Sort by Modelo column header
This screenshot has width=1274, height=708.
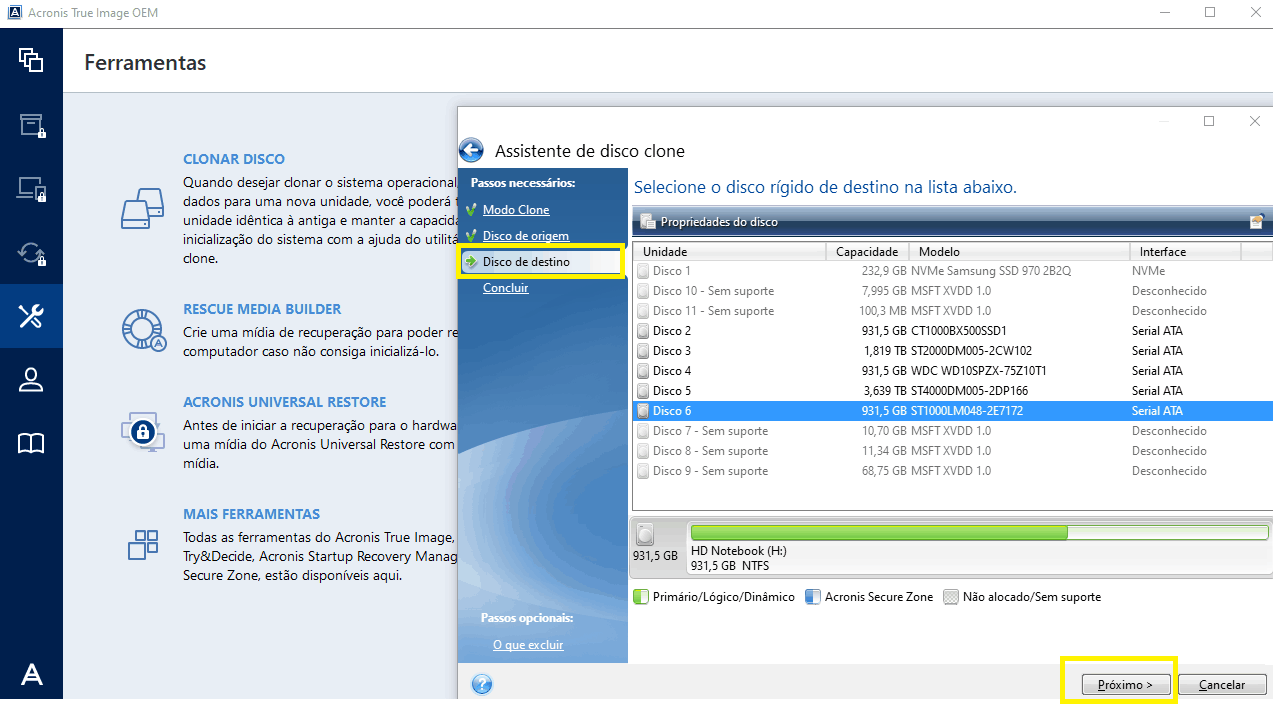coord(1020,252)
